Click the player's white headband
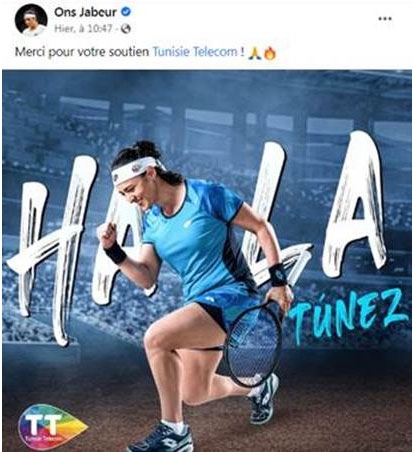This screenshot has height=452, width=413. click(135, 170)
